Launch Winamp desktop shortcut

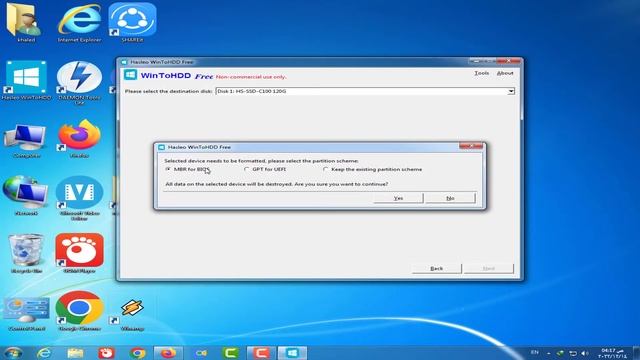[x=132, y=313]
